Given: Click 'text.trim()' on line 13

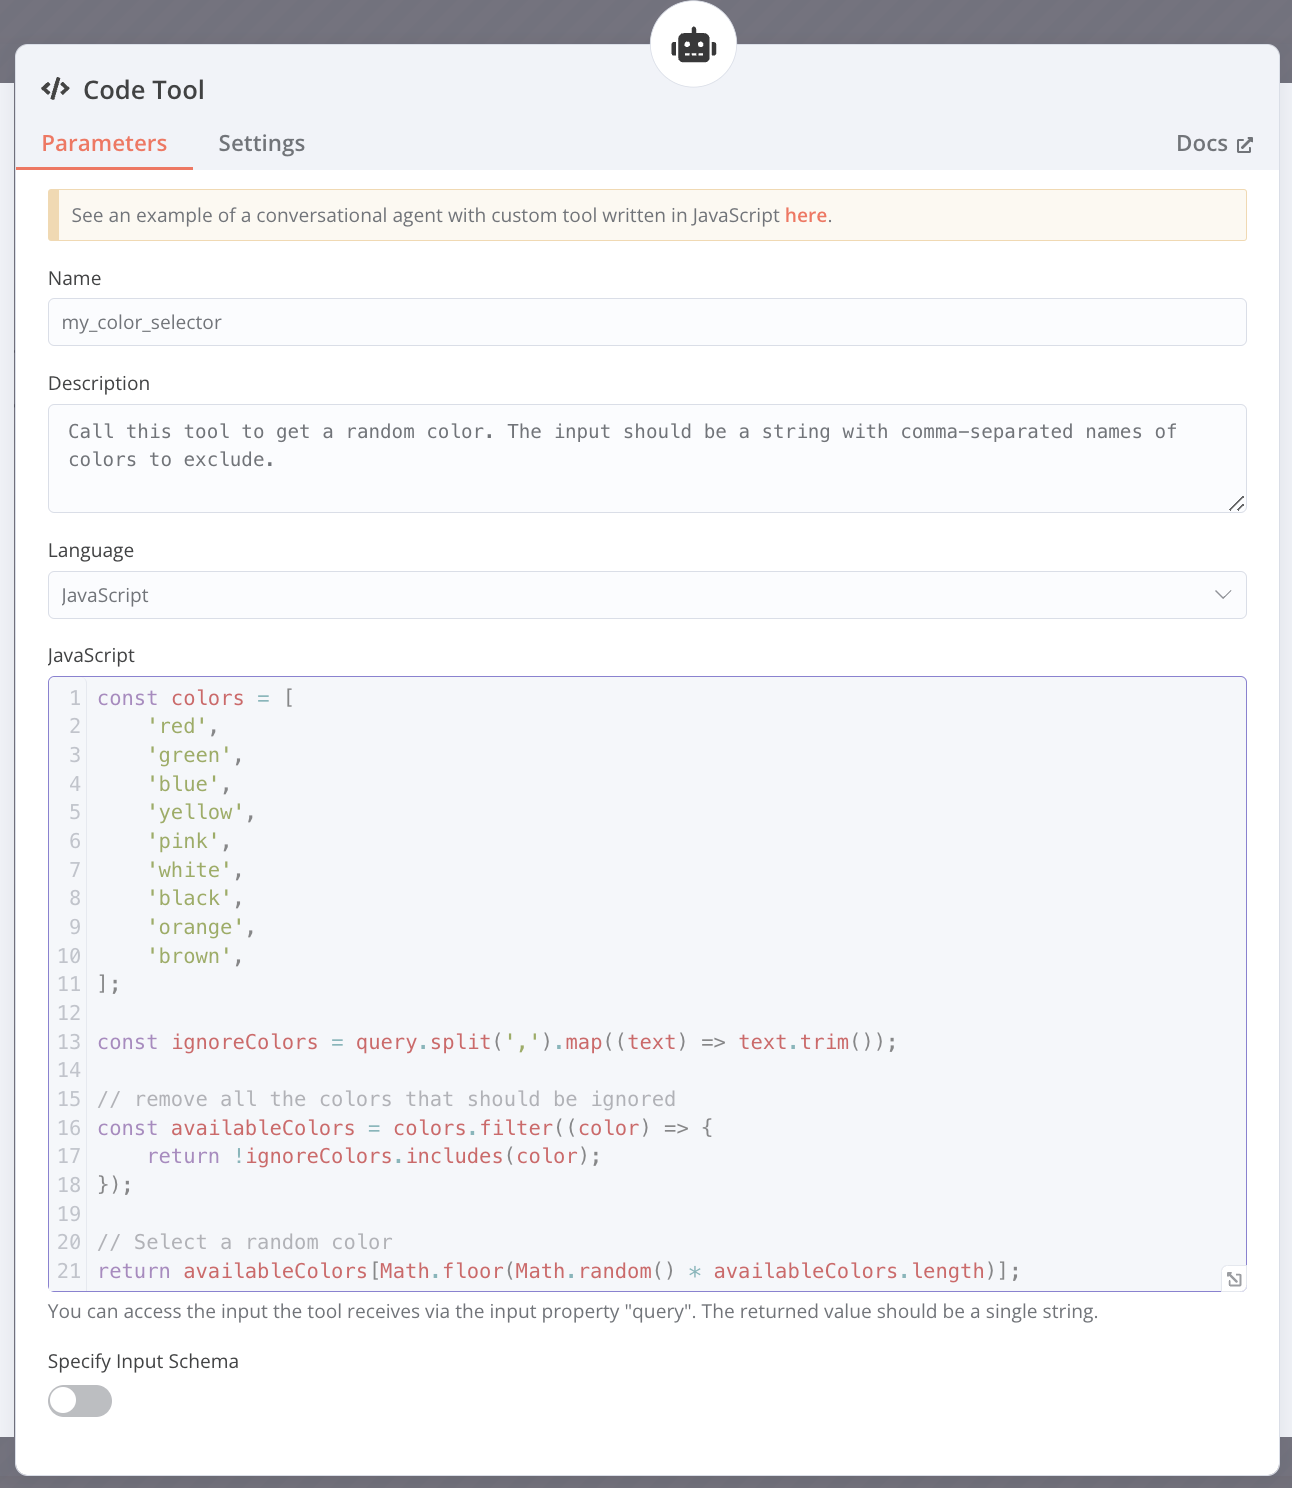Looking at the screenshot, I should pos(808,1042).
